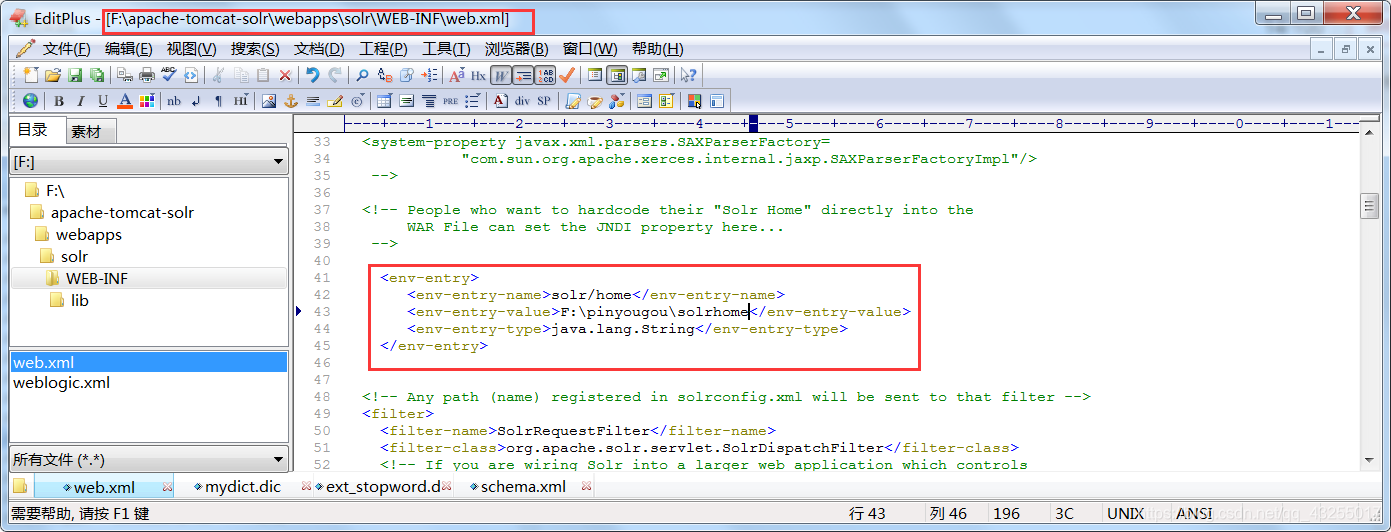Image resolution: width=1391 pixels, height=532 pixels.
Task: Click the context help arrow icon
Action: tap(688, 75)
